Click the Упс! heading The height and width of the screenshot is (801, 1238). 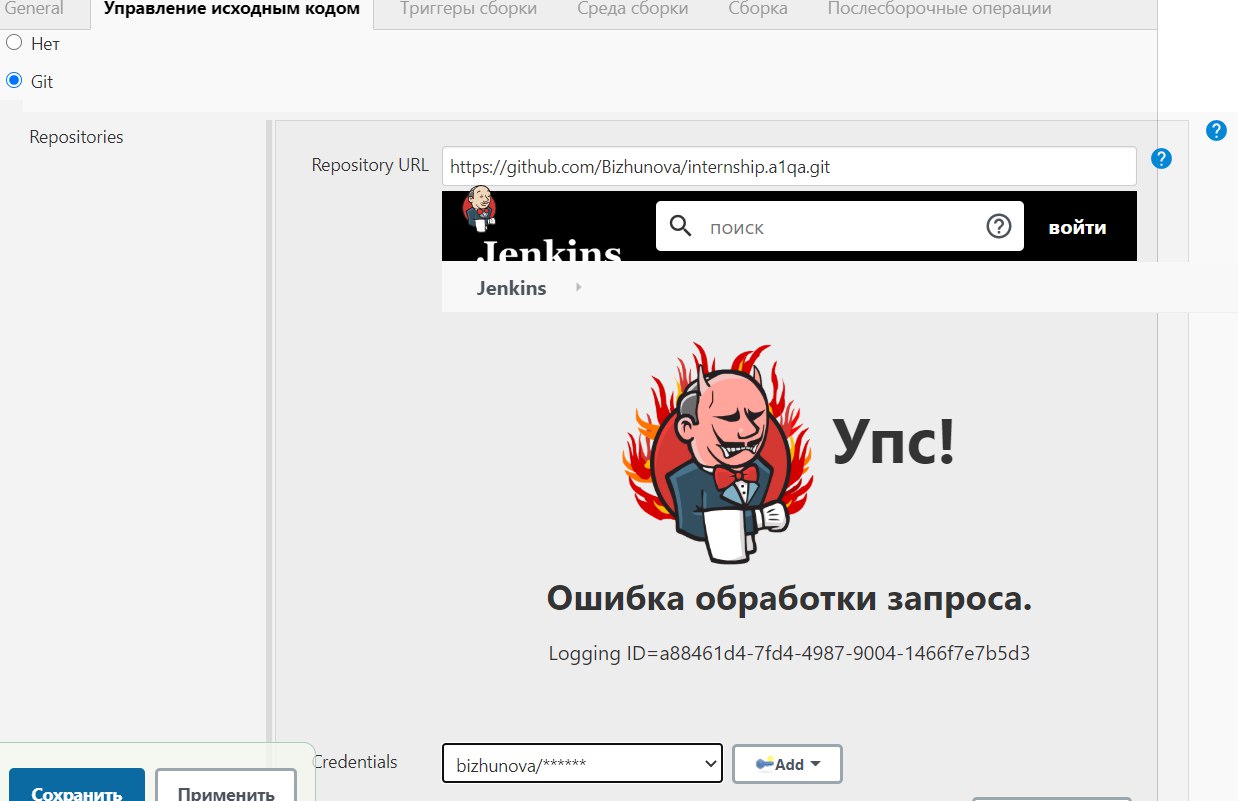pos(894,441)
